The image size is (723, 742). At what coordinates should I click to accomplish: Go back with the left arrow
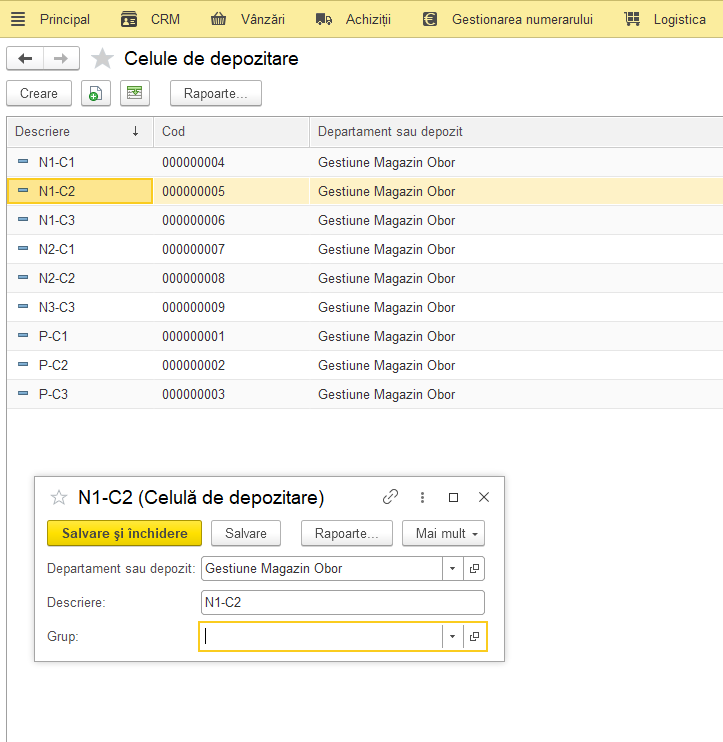(25, 59)
